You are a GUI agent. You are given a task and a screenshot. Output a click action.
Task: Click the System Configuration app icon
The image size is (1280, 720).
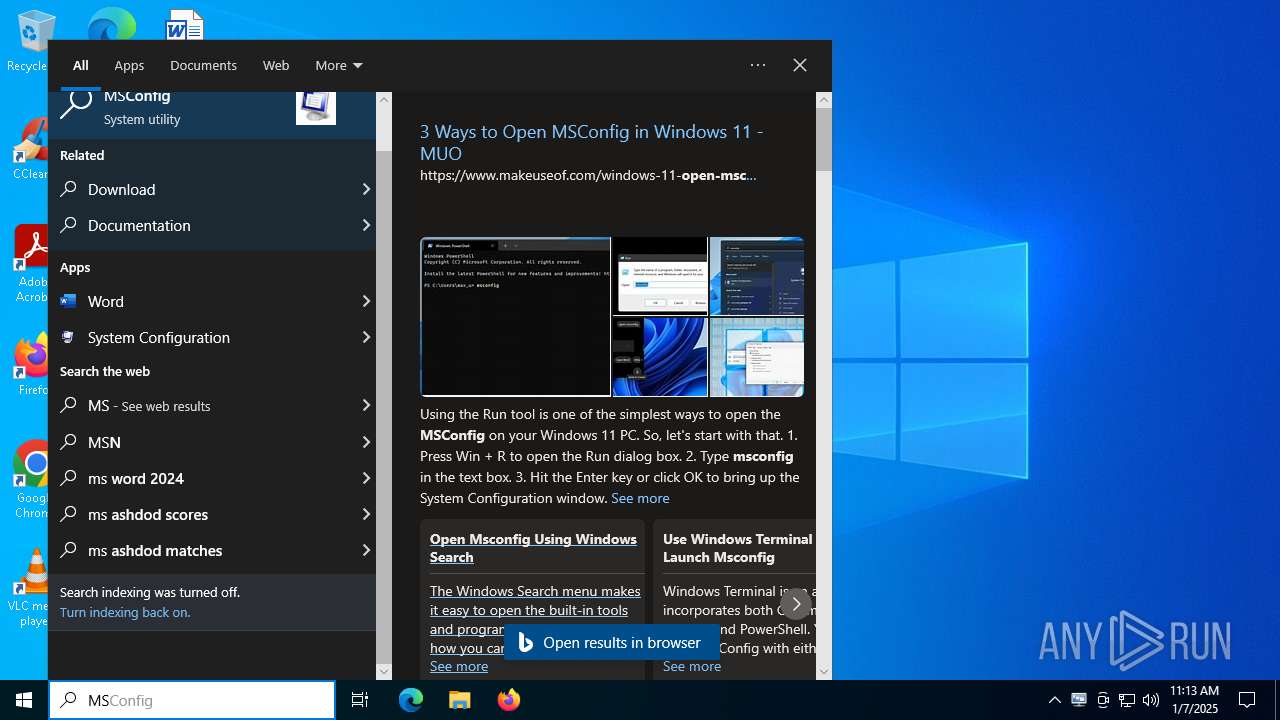pos(68,337)
